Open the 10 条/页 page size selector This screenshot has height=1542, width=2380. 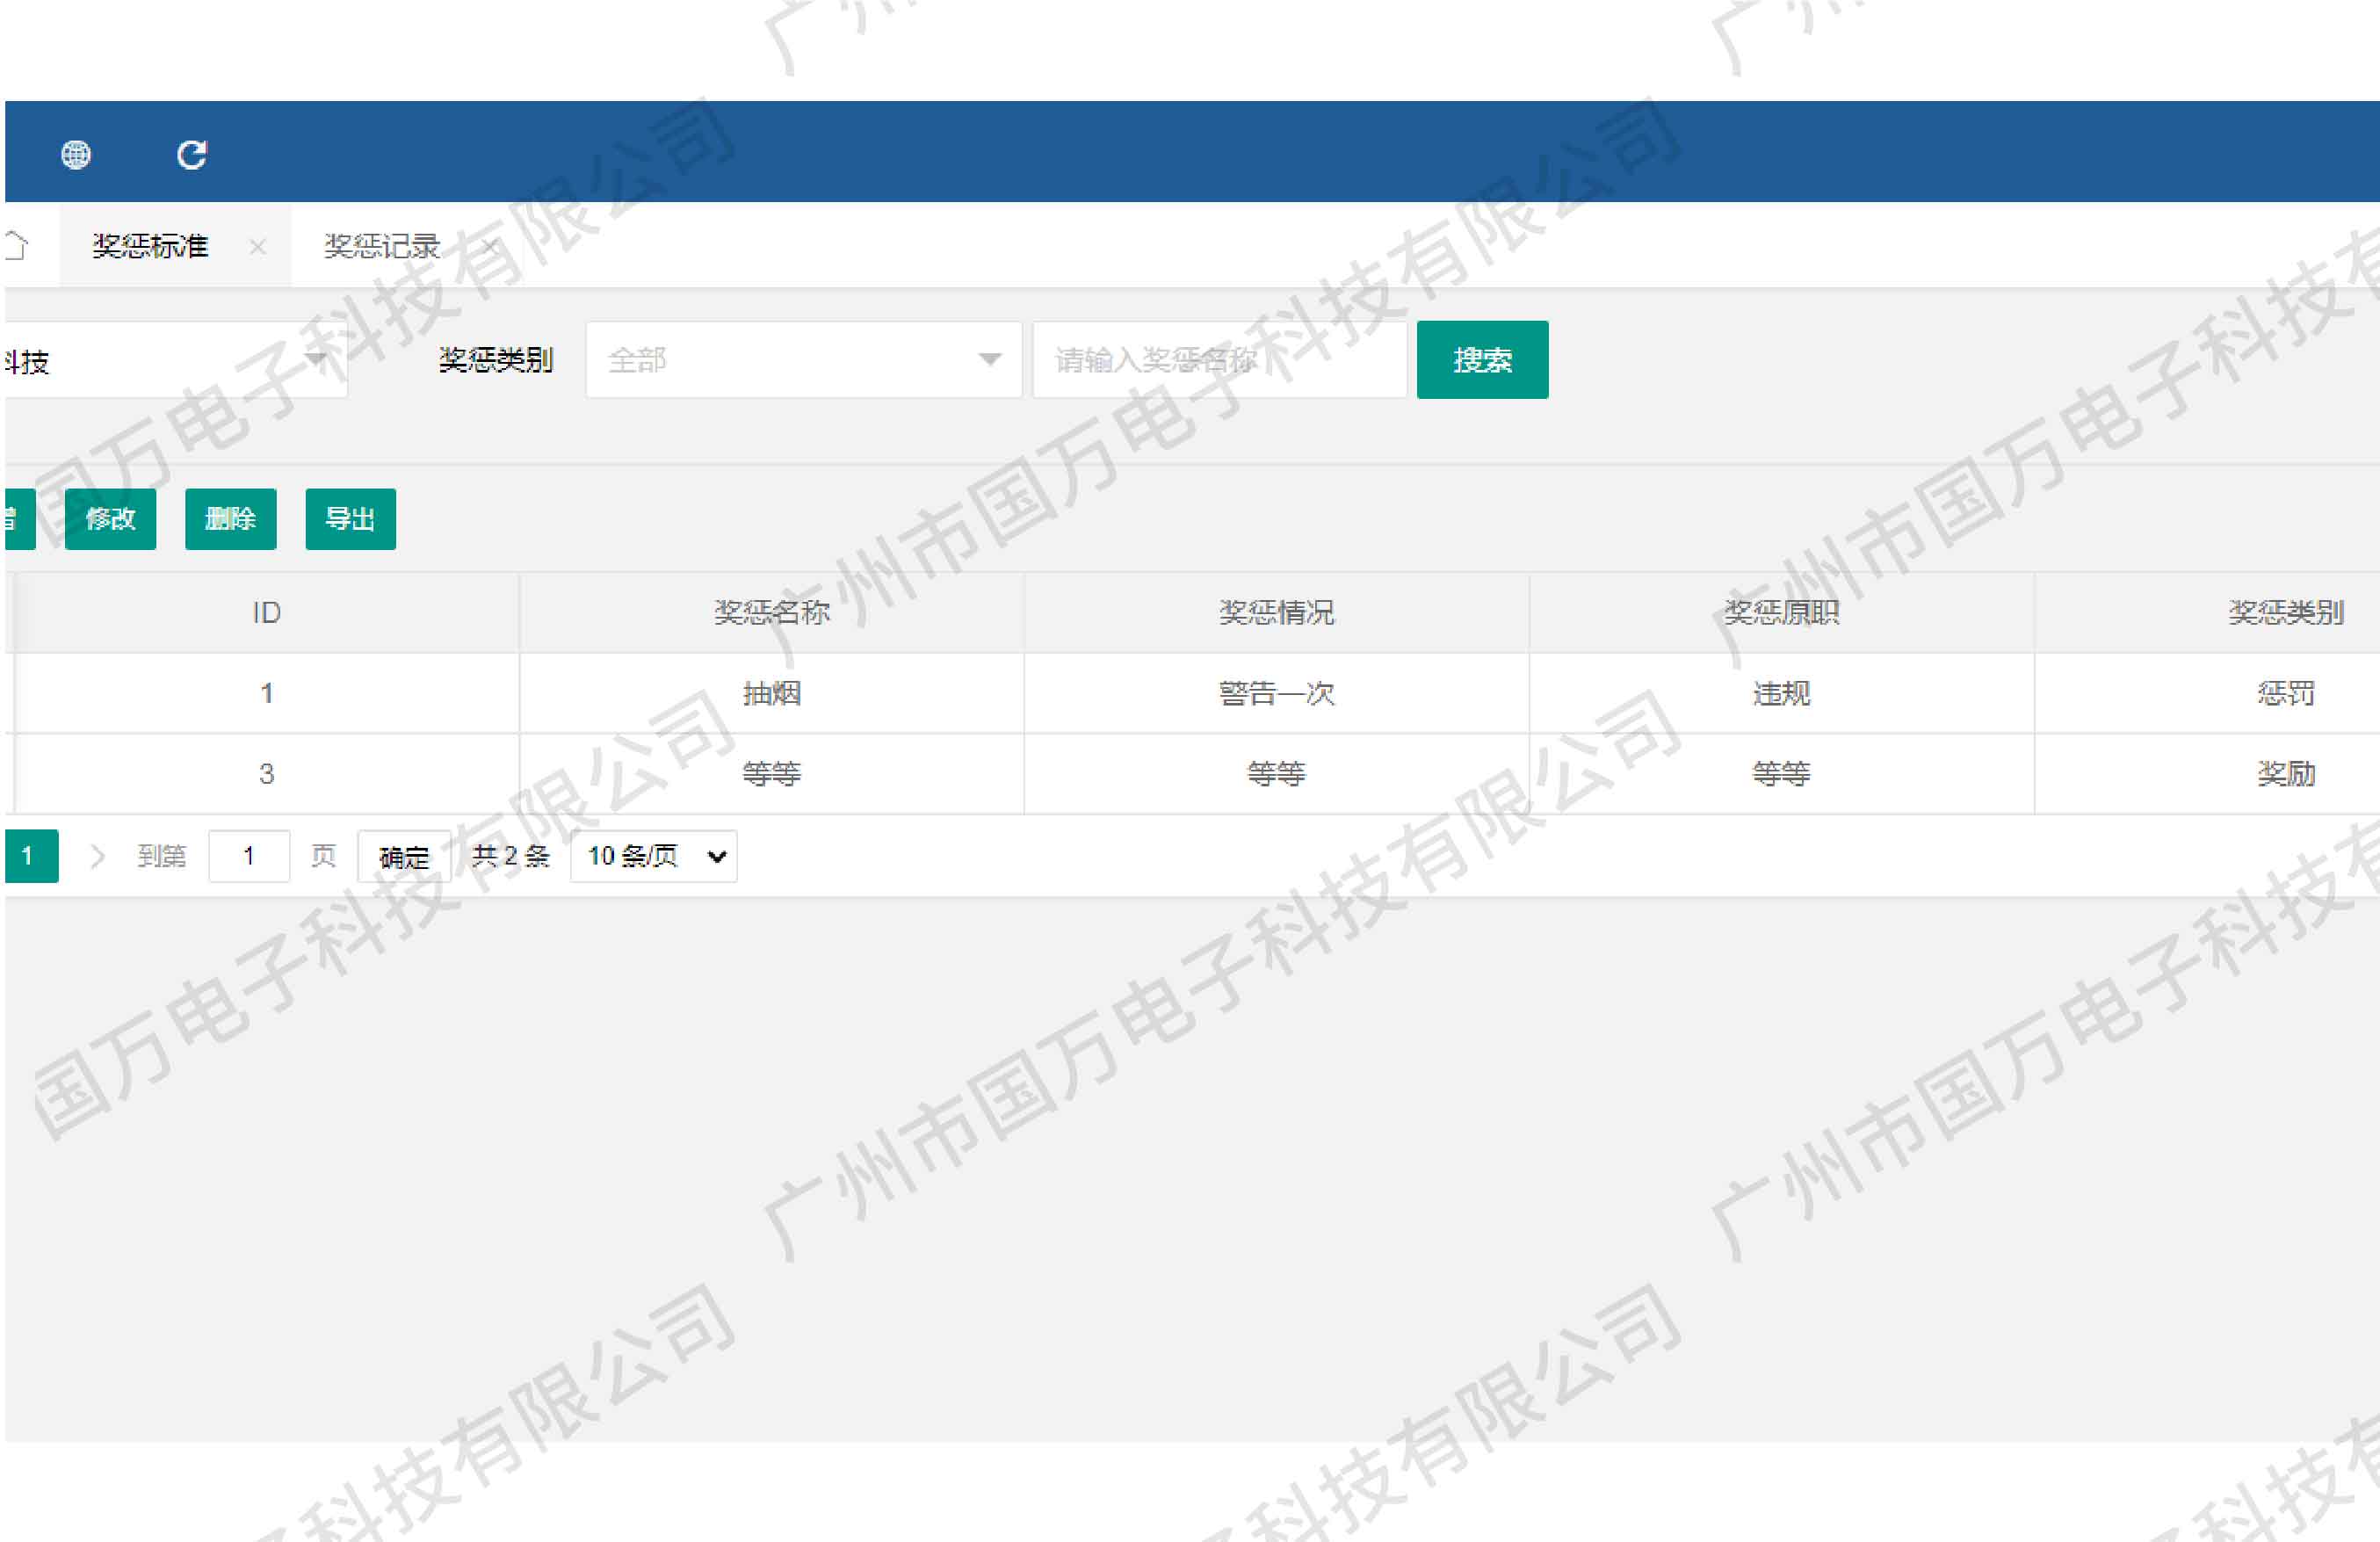[654, 856]
